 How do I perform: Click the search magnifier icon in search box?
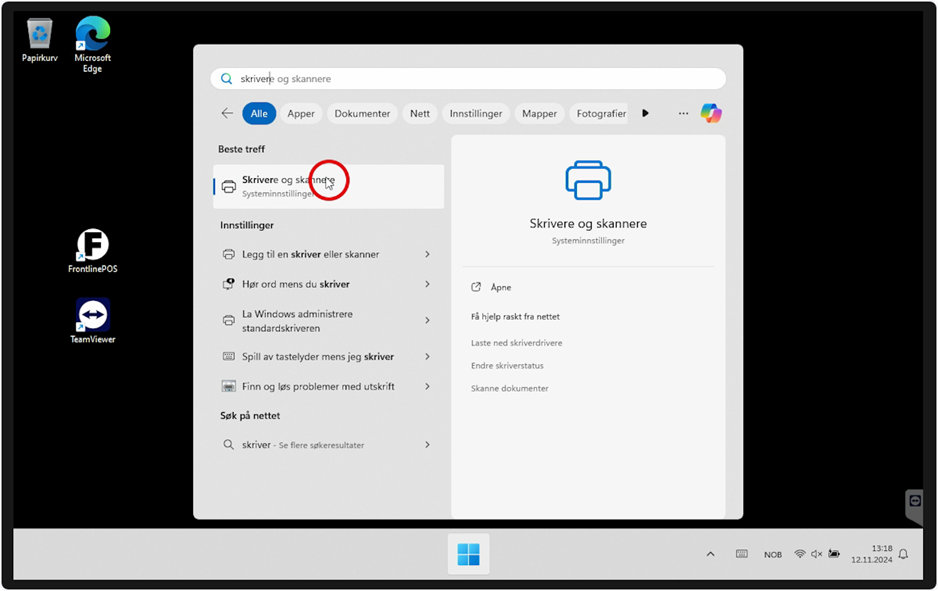(226, 78)
